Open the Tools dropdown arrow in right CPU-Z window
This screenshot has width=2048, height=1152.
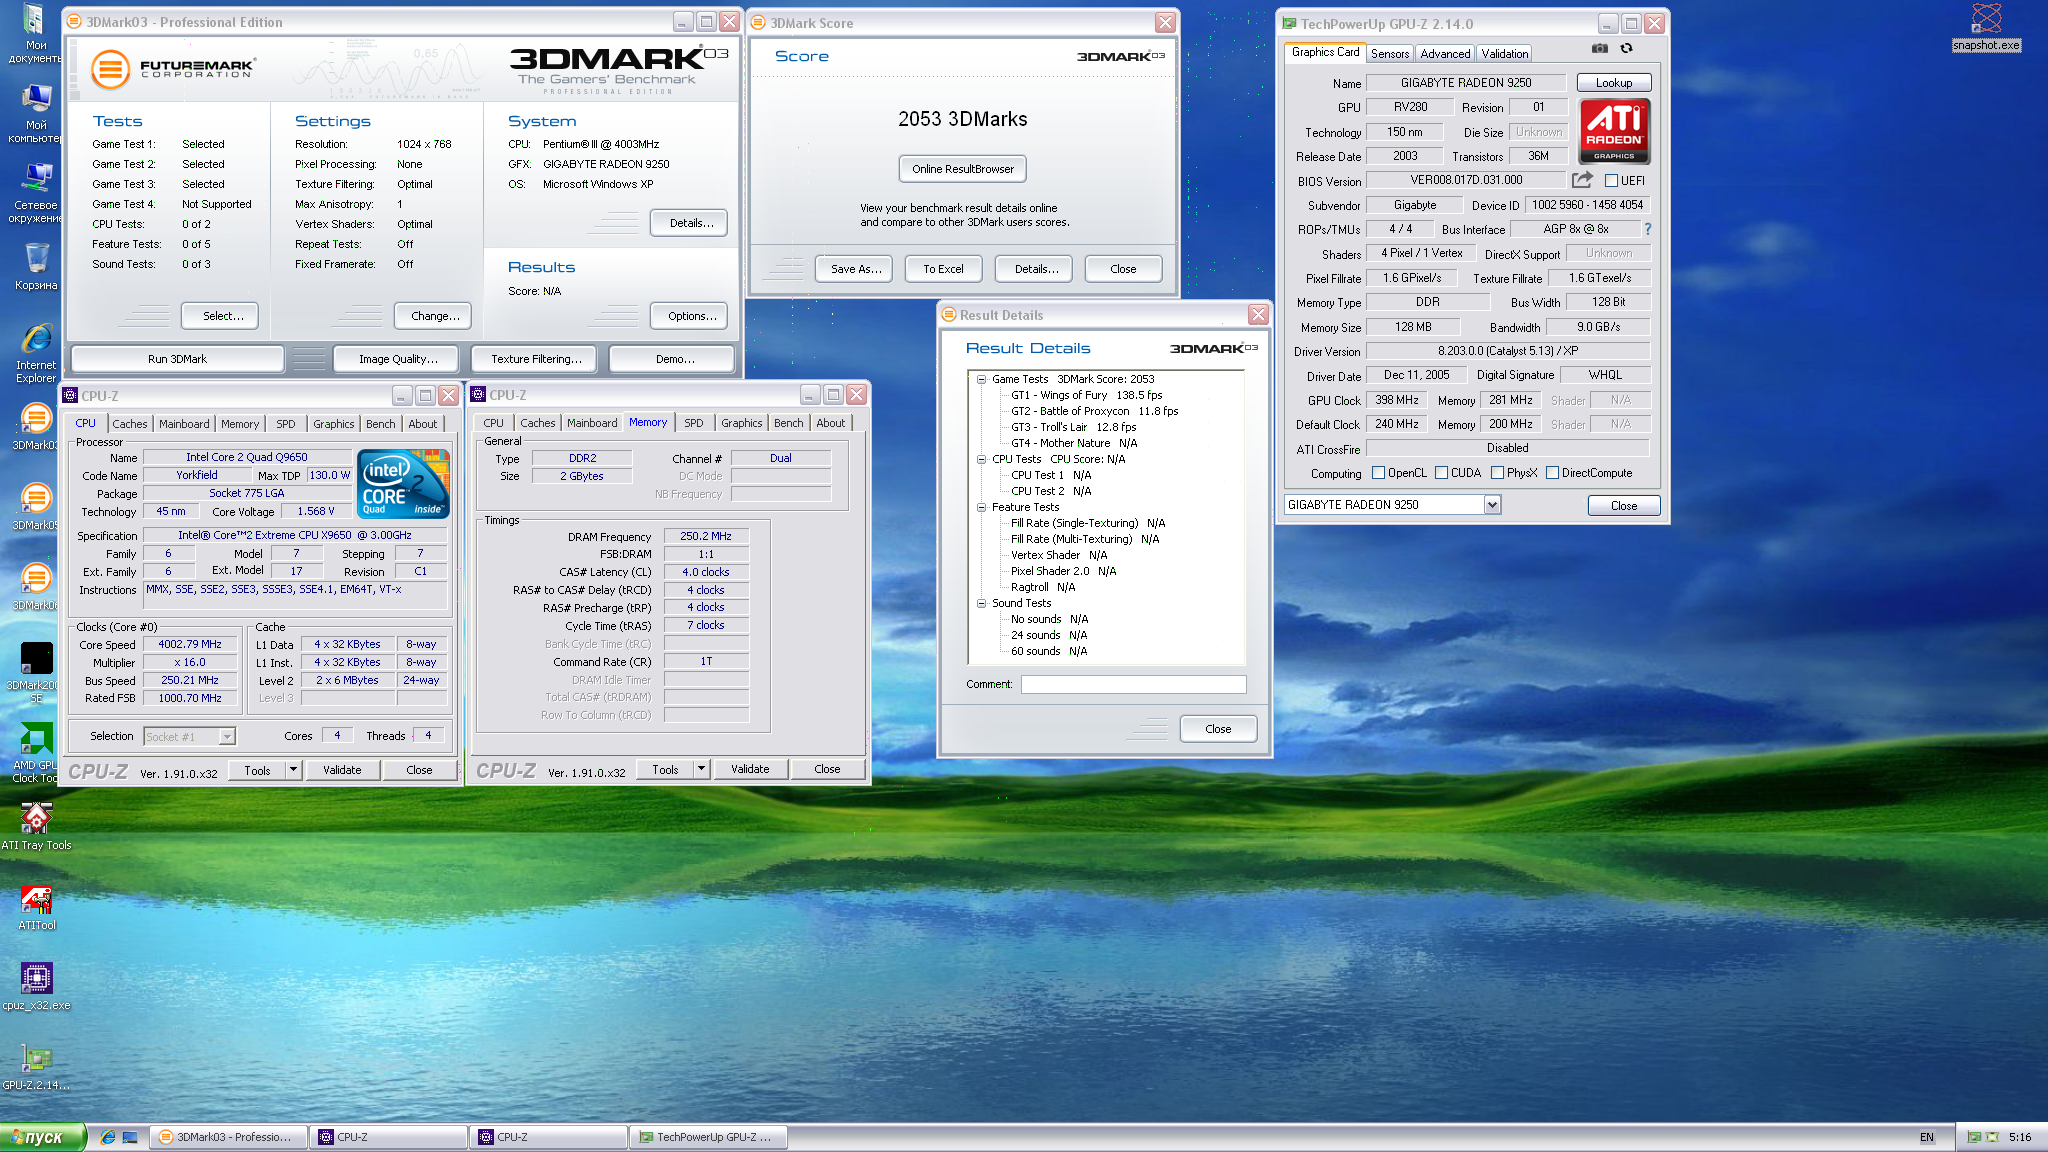pos(701,769)
